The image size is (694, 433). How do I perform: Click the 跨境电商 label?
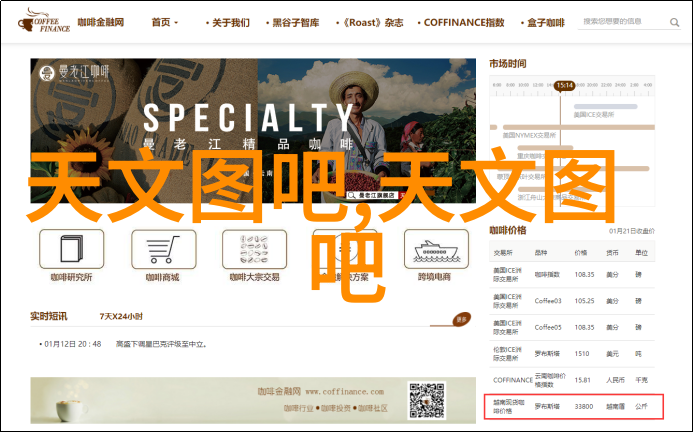click(x=434, y=277)
